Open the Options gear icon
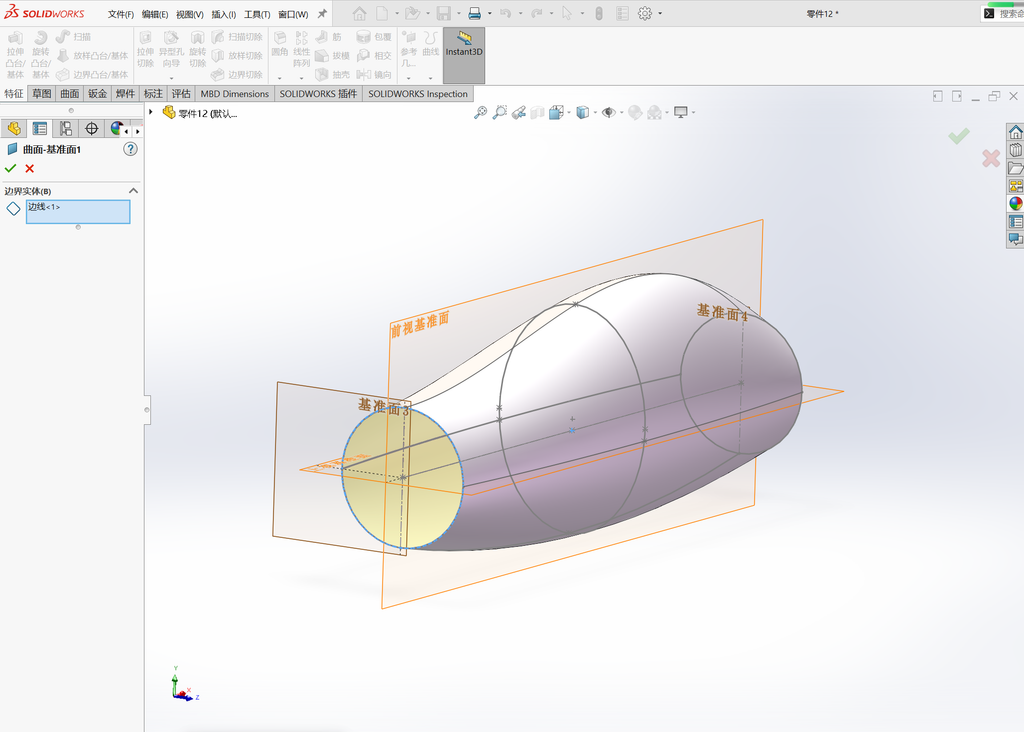 point(645,13)
